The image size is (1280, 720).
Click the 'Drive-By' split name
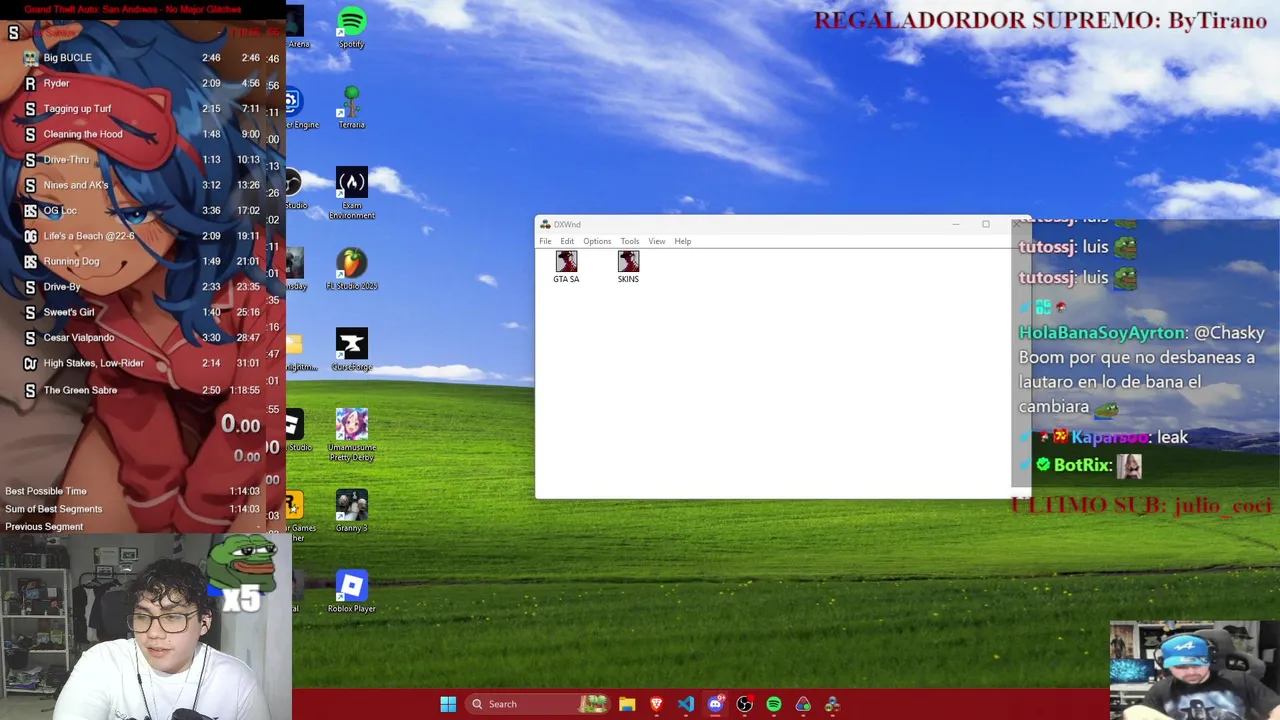(x=62, y=287)
